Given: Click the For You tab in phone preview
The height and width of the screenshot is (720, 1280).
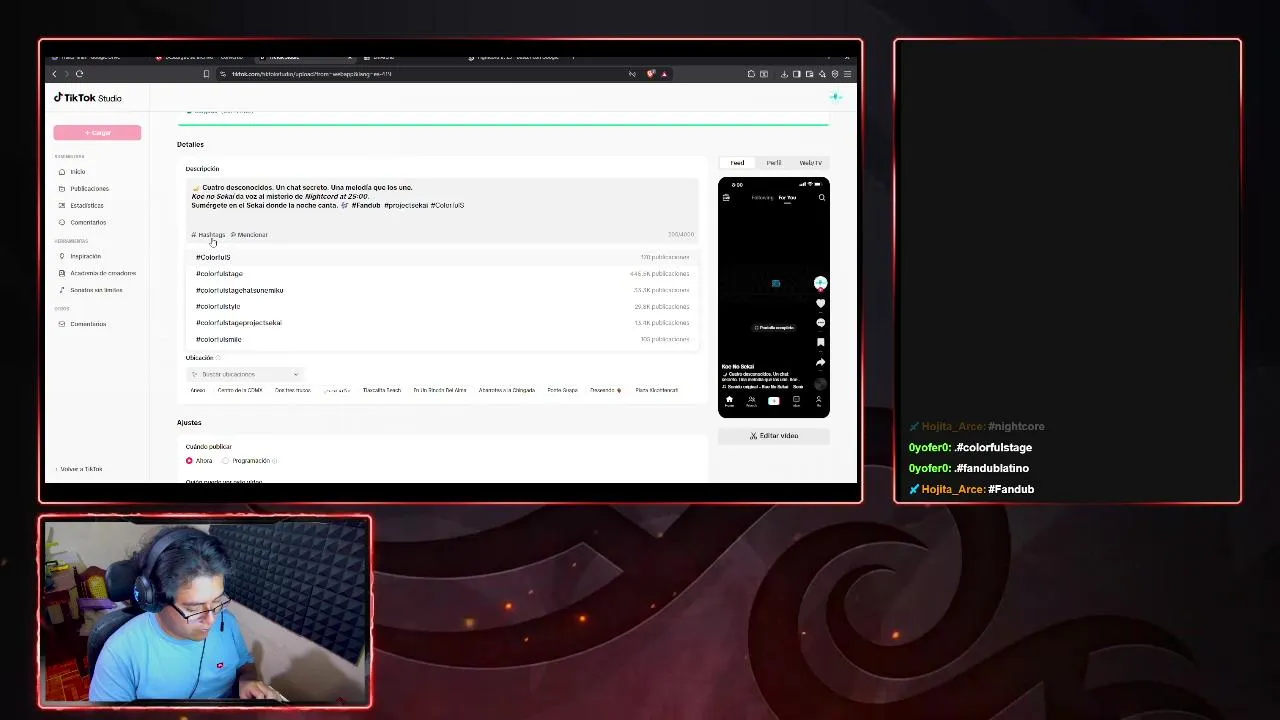Looking at the screenshot, I should point(787,198).
